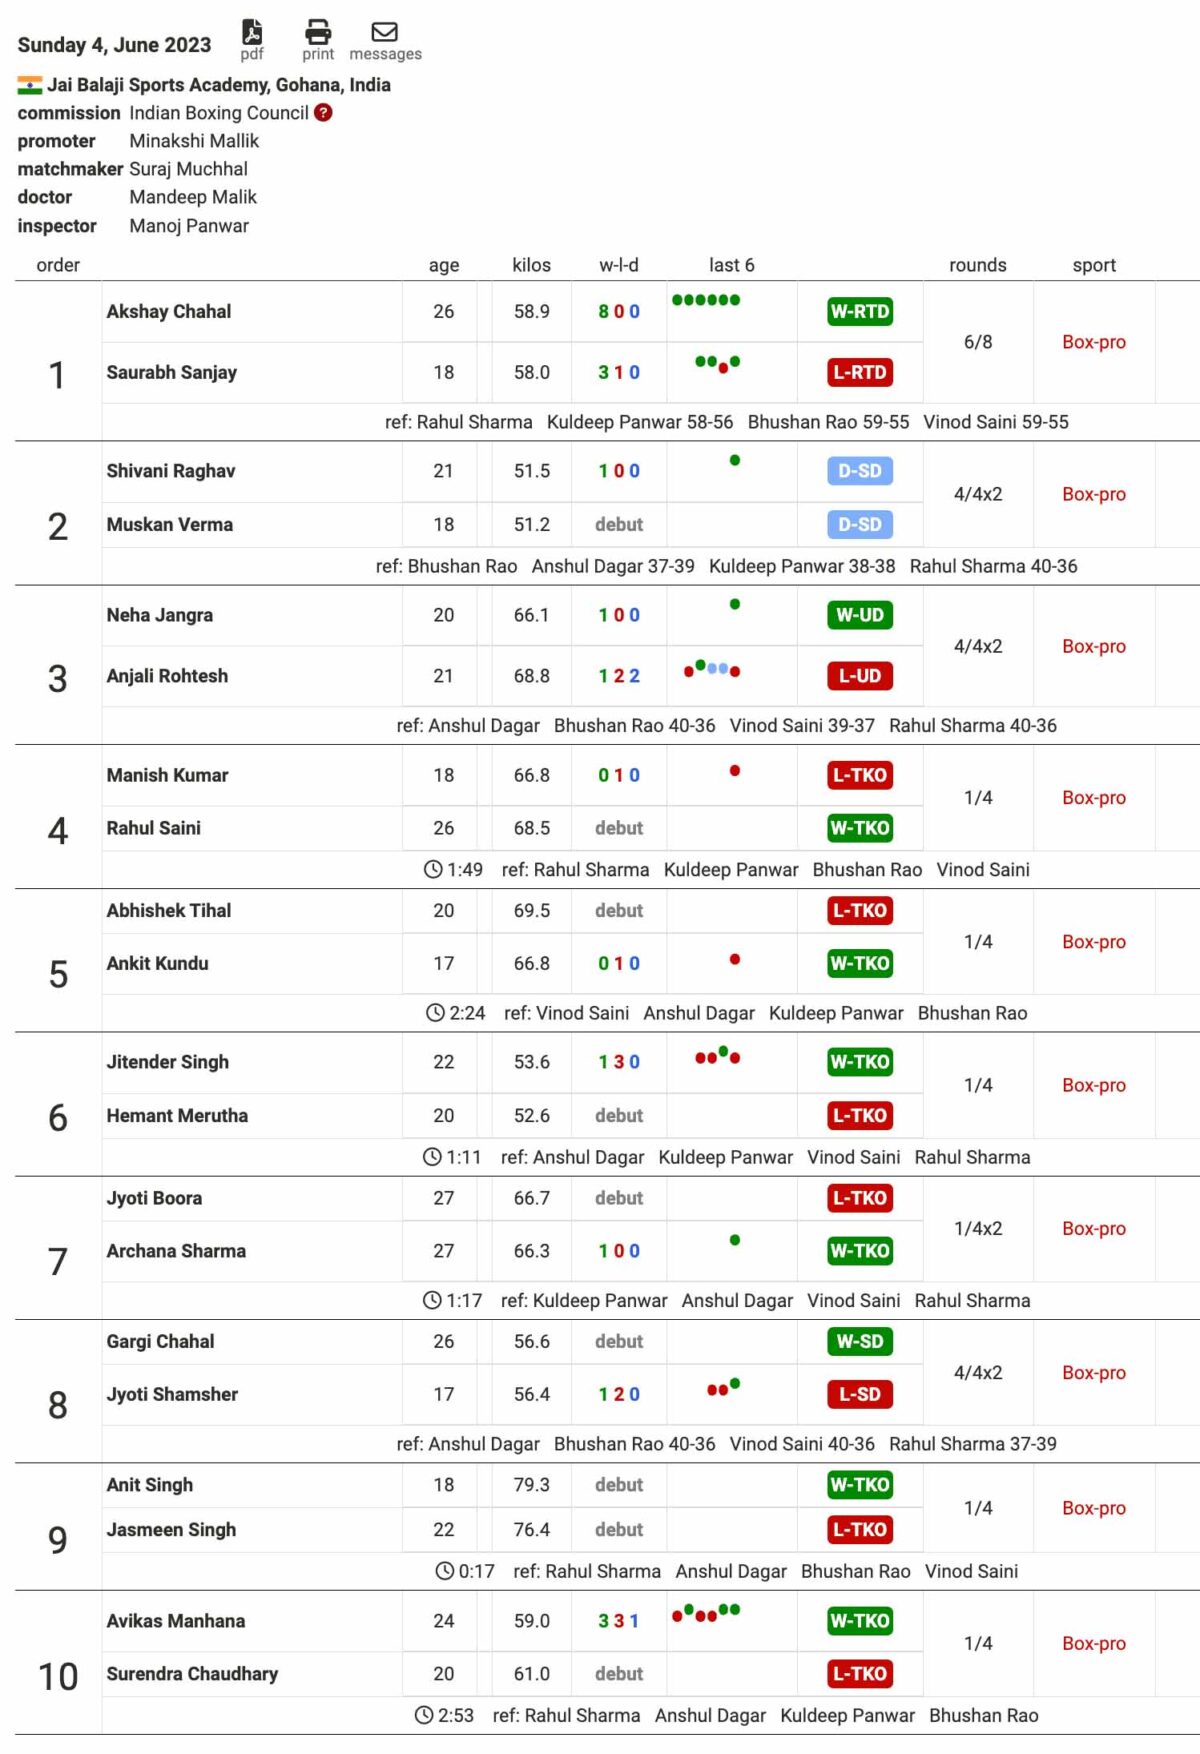Click the print icon
The height and width of the screenshot is (1754, 1200).
318,32
